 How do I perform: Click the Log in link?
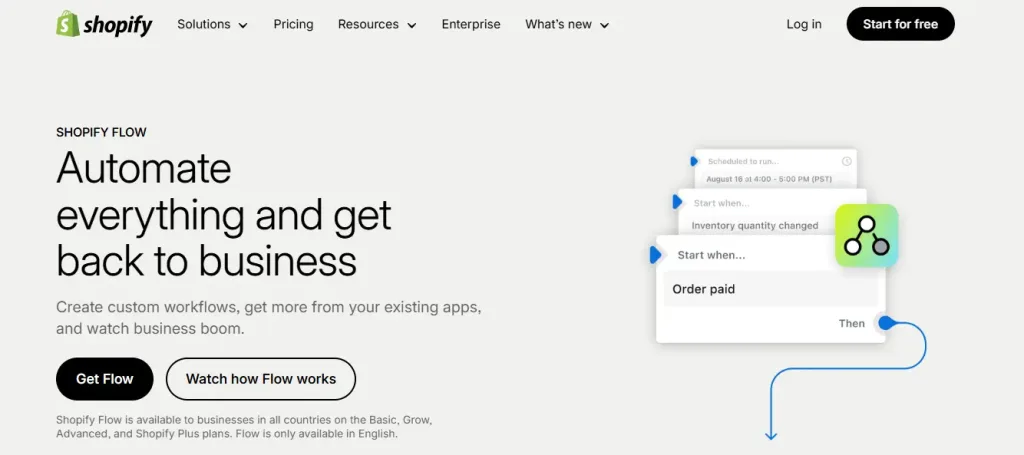(804, 24)
